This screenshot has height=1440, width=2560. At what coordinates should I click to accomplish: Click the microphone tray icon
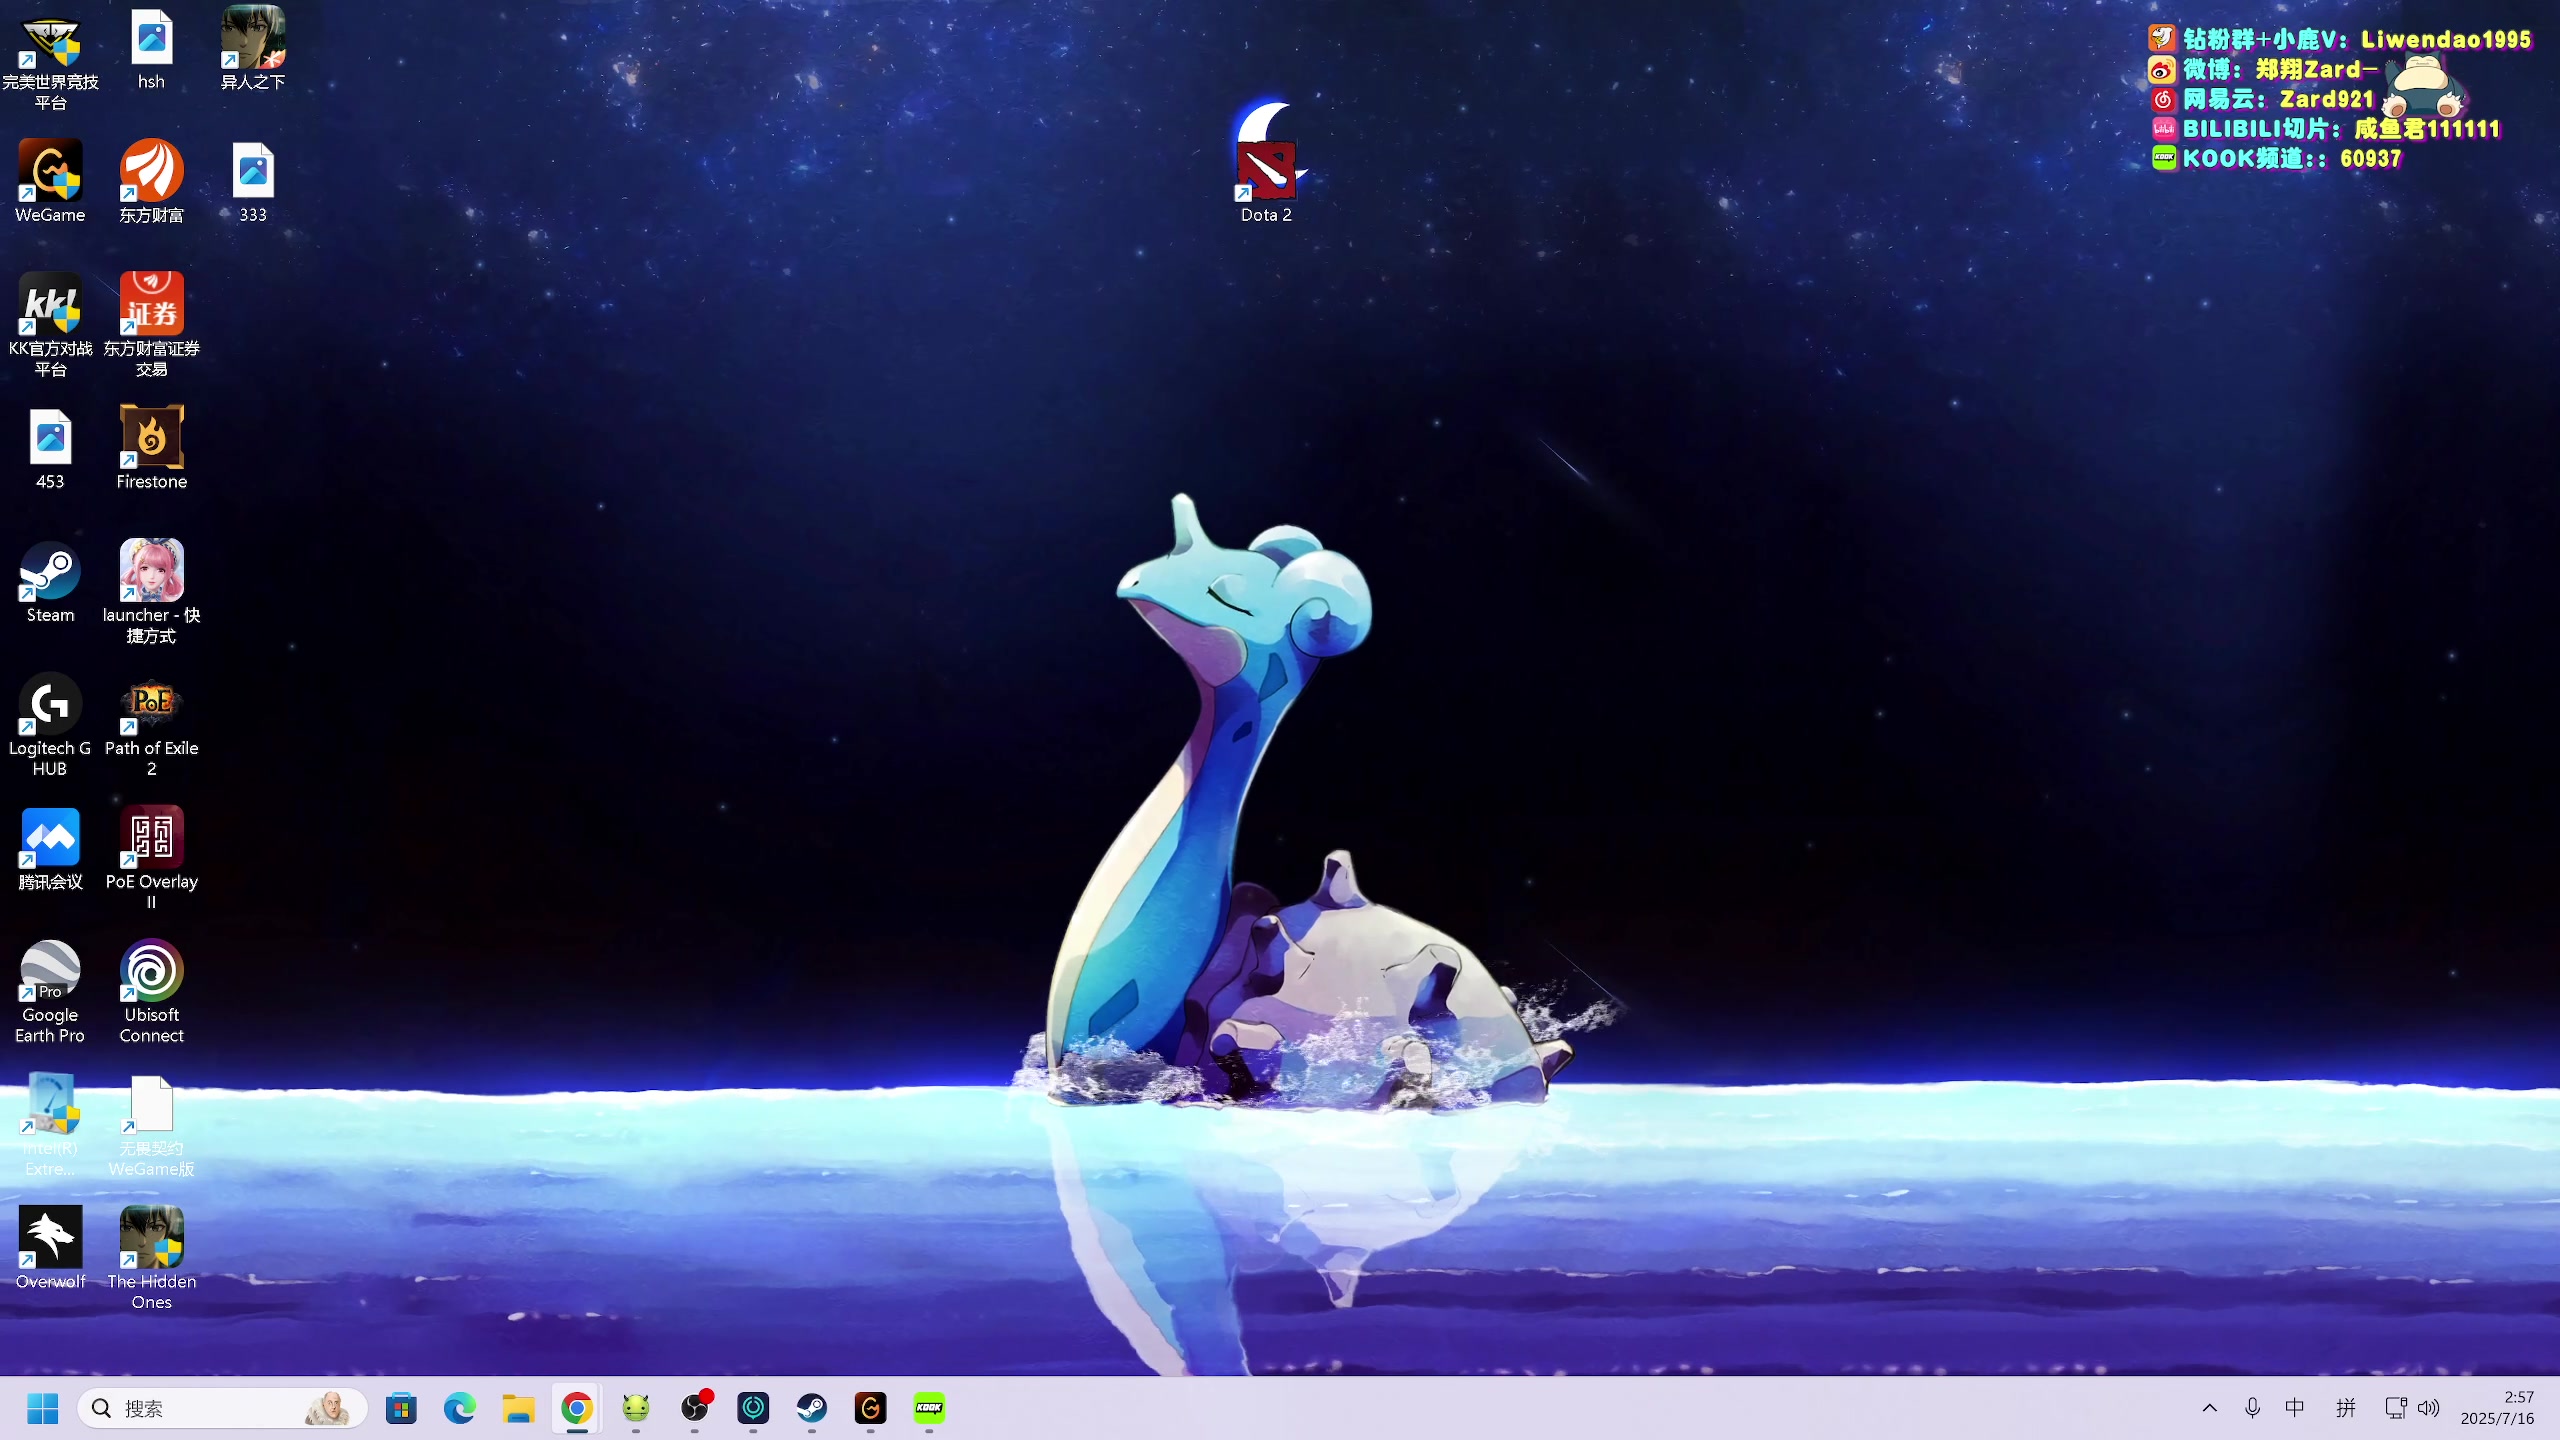(2252, 1408)
